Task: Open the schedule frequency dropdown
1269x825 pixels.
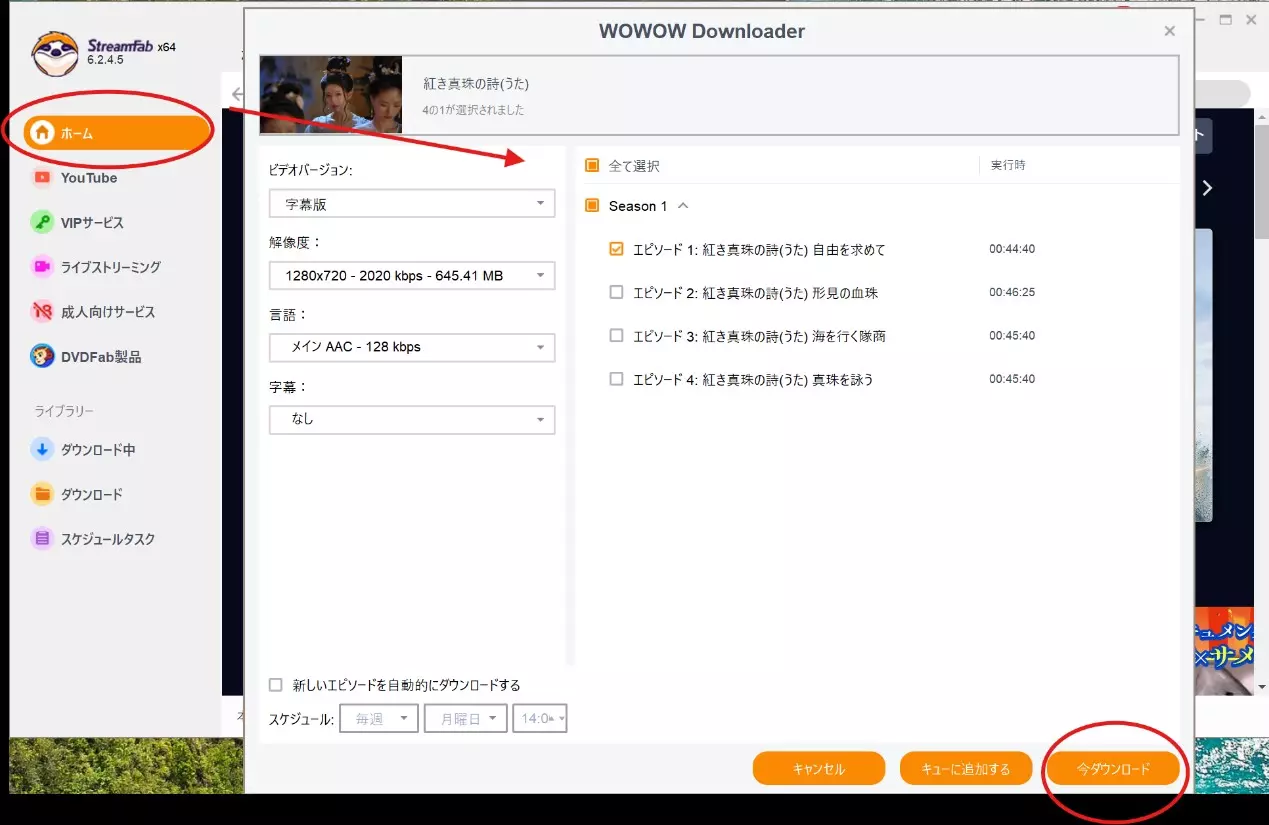Action: tap(379, 718)
